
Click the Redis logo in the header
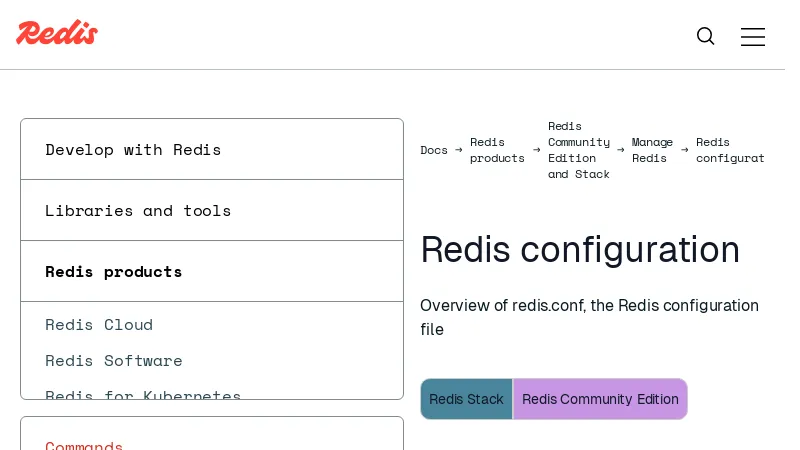[x=57, y=33]
